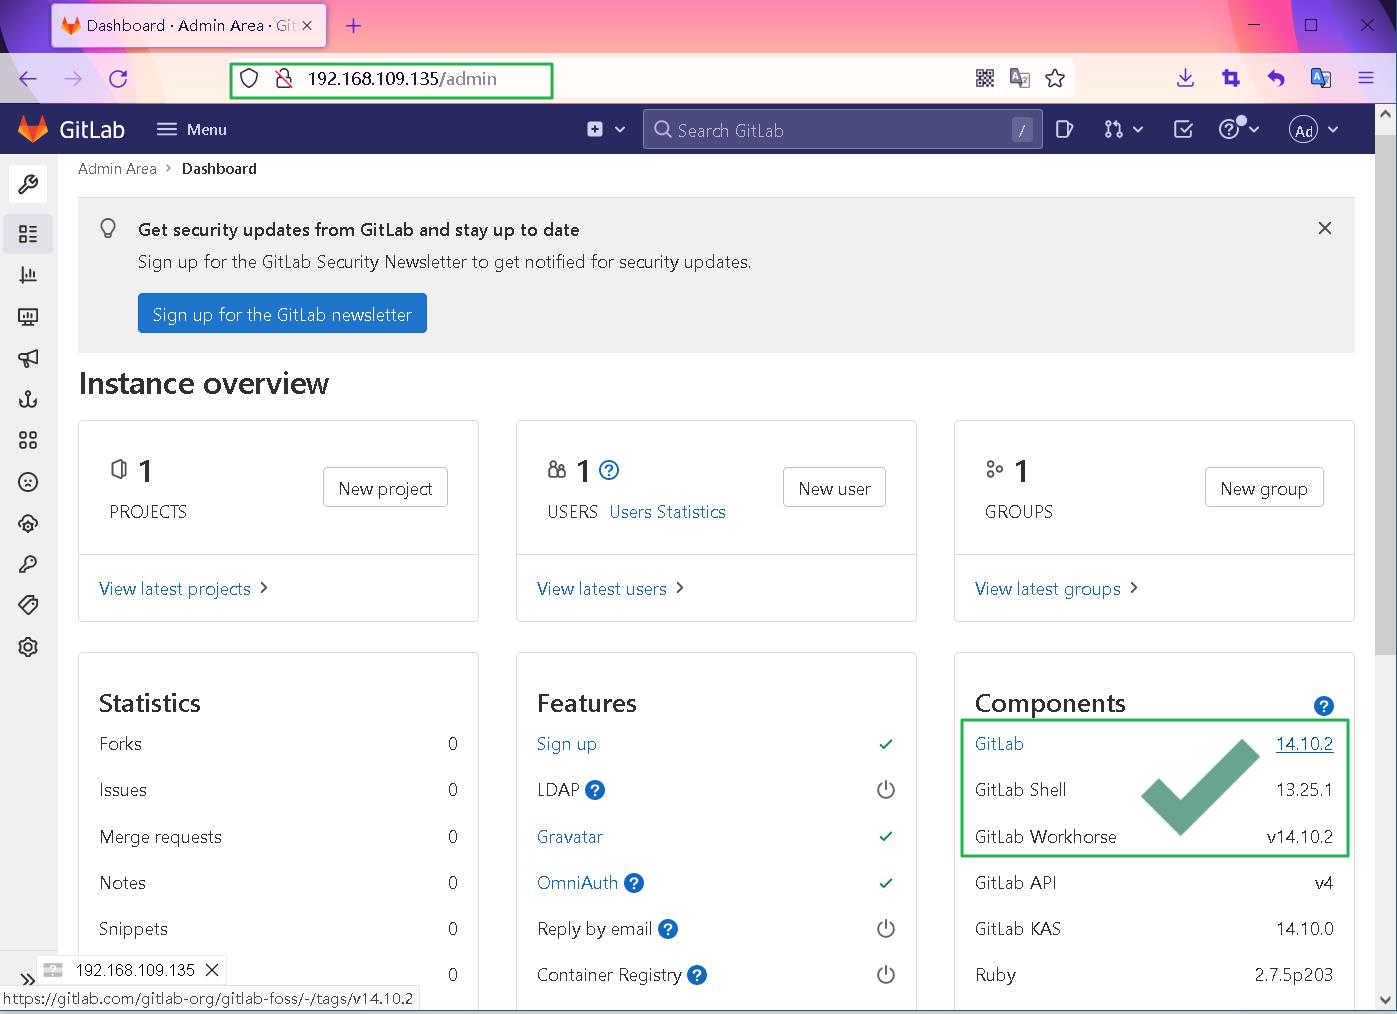Click the crop screenshot toolbar icon
Image resolution: width=1397 pixels, height=1014 pixels.
pos(1231,78)
